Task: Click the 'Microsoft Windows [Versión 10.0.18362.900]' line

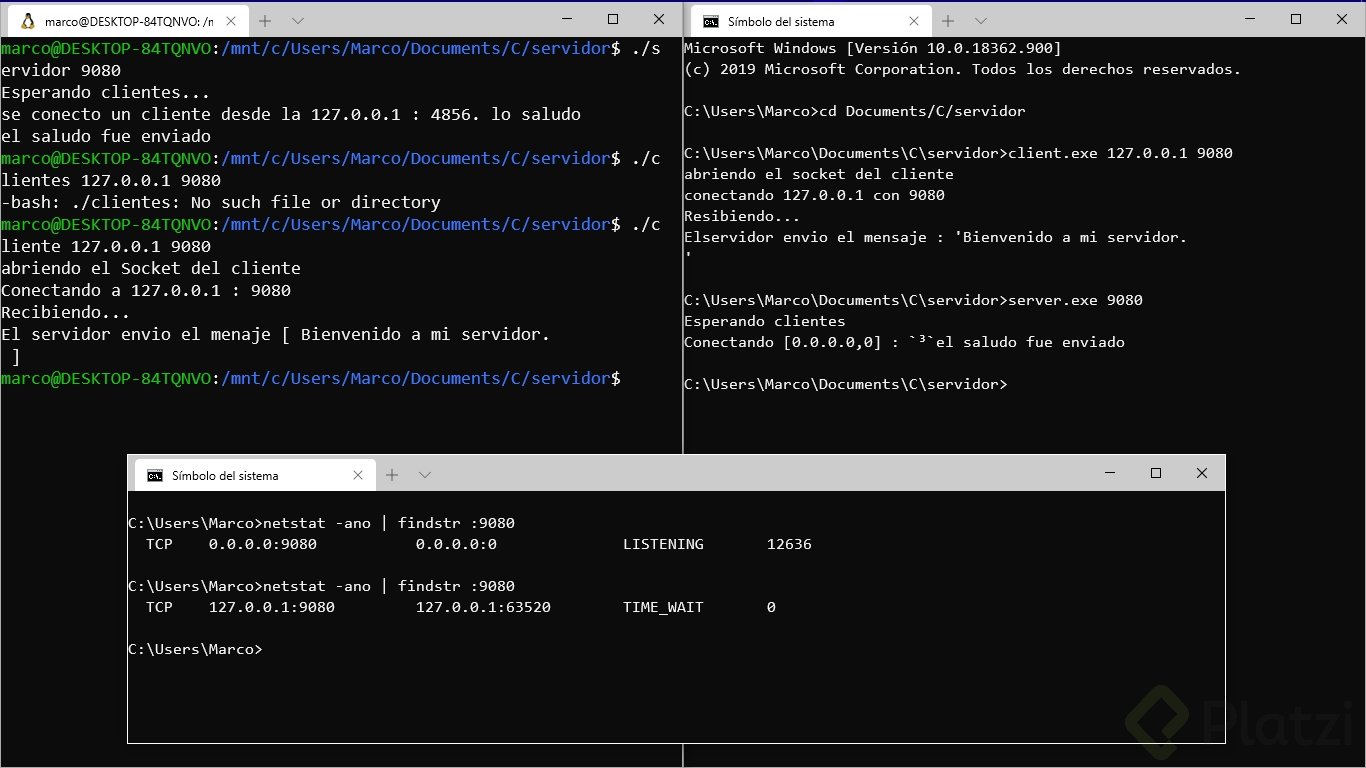Action: tap(873, 48)
